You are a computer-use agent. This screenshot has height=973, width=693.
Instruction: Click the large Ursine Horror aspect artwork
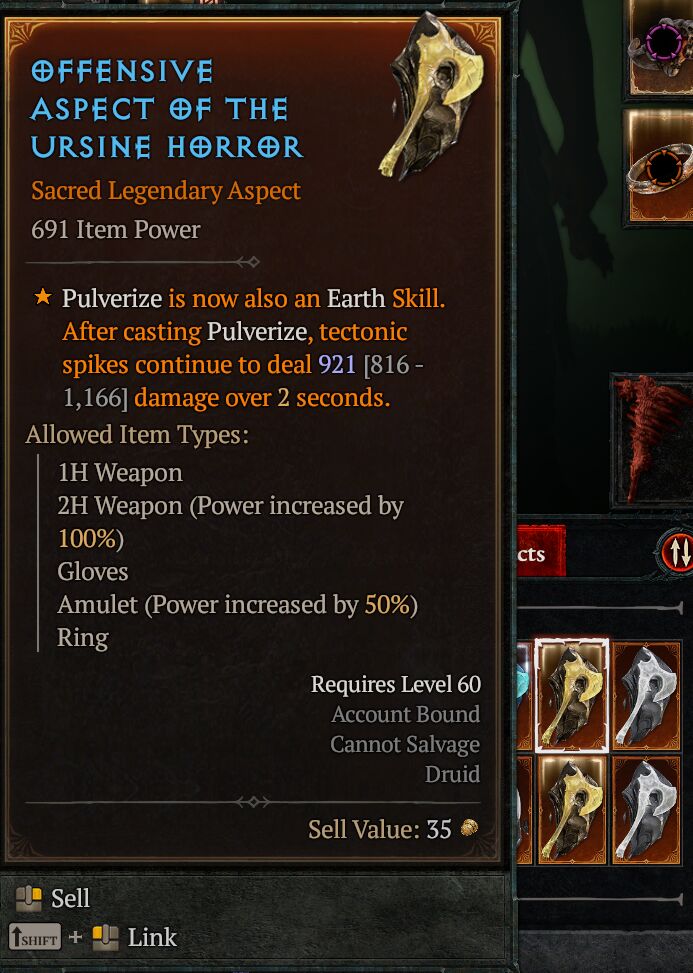(x=430, y=96)
